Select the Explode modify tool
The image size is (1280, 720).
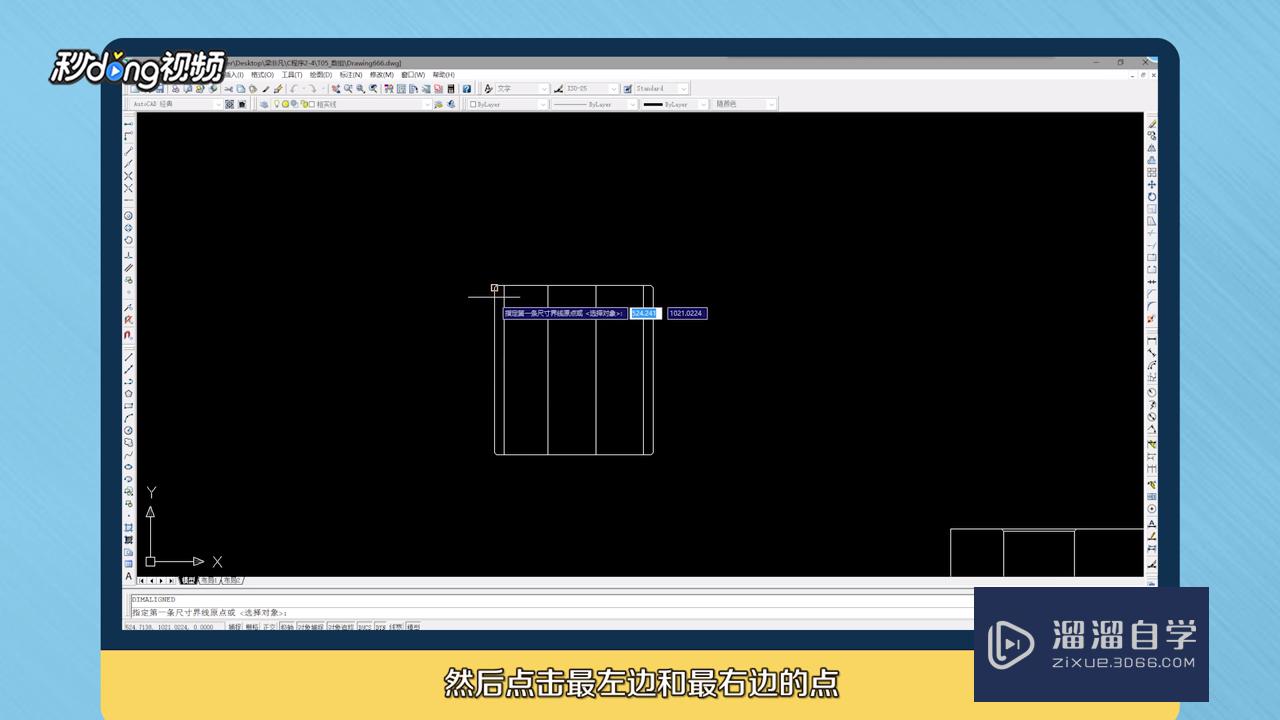(1152, 318)
